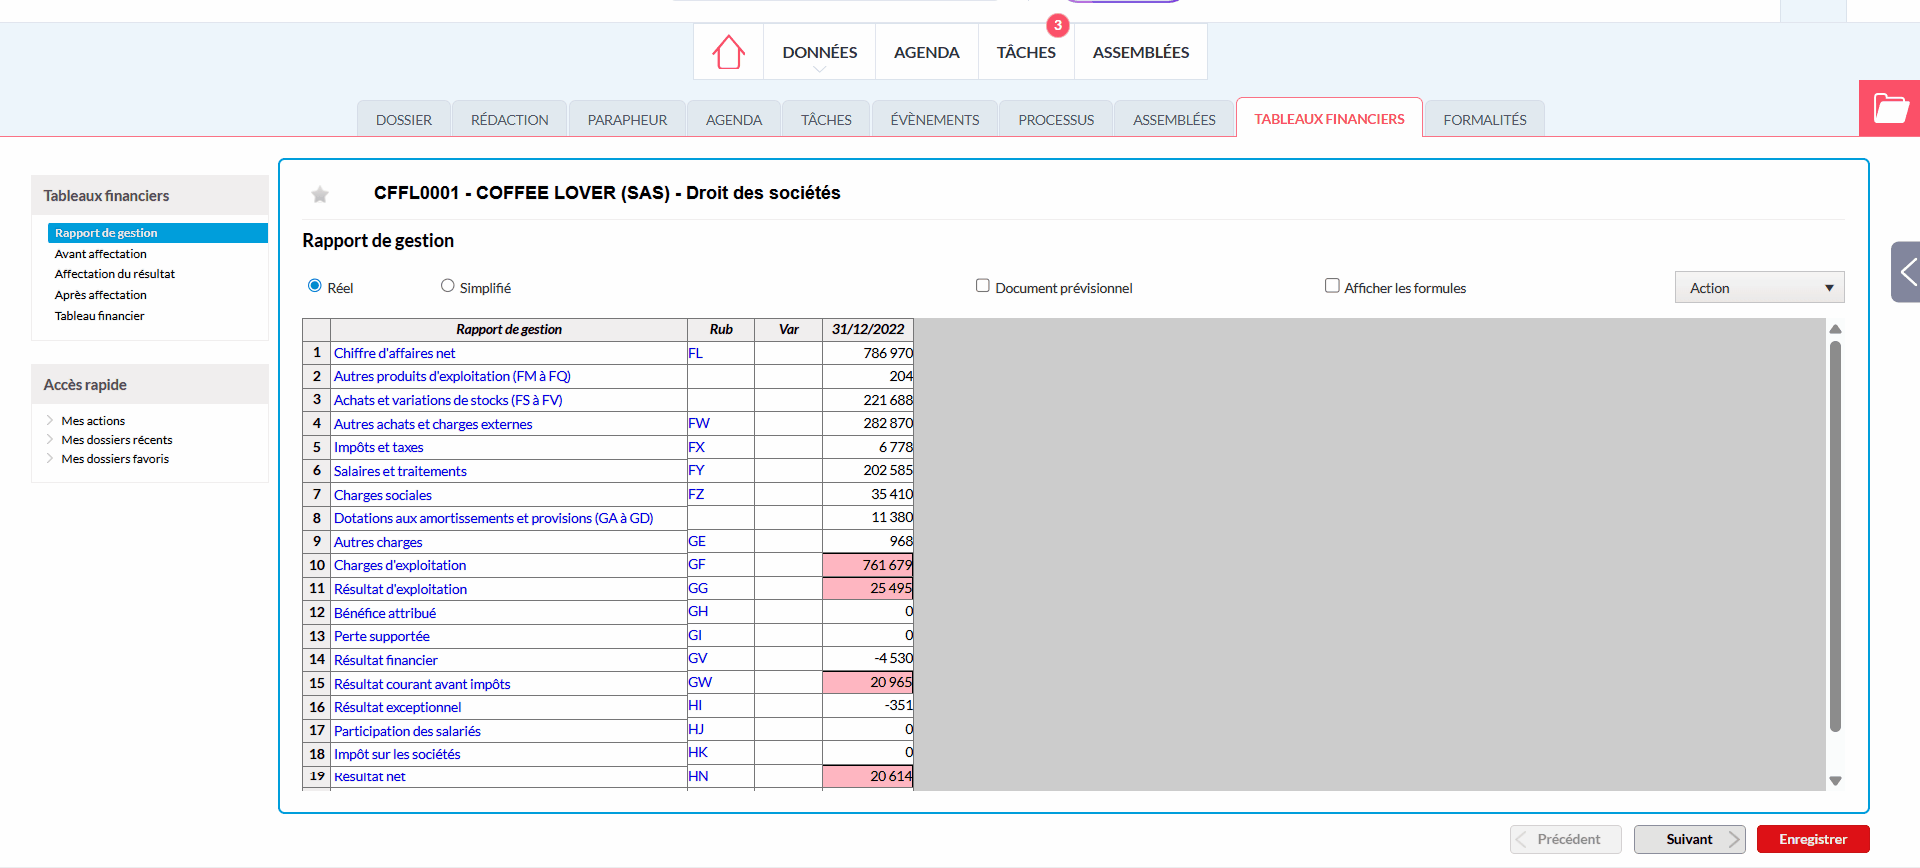Select the highlighted 761 679 cell
Screen dimensions: 1920x868
tap(868, 565)
